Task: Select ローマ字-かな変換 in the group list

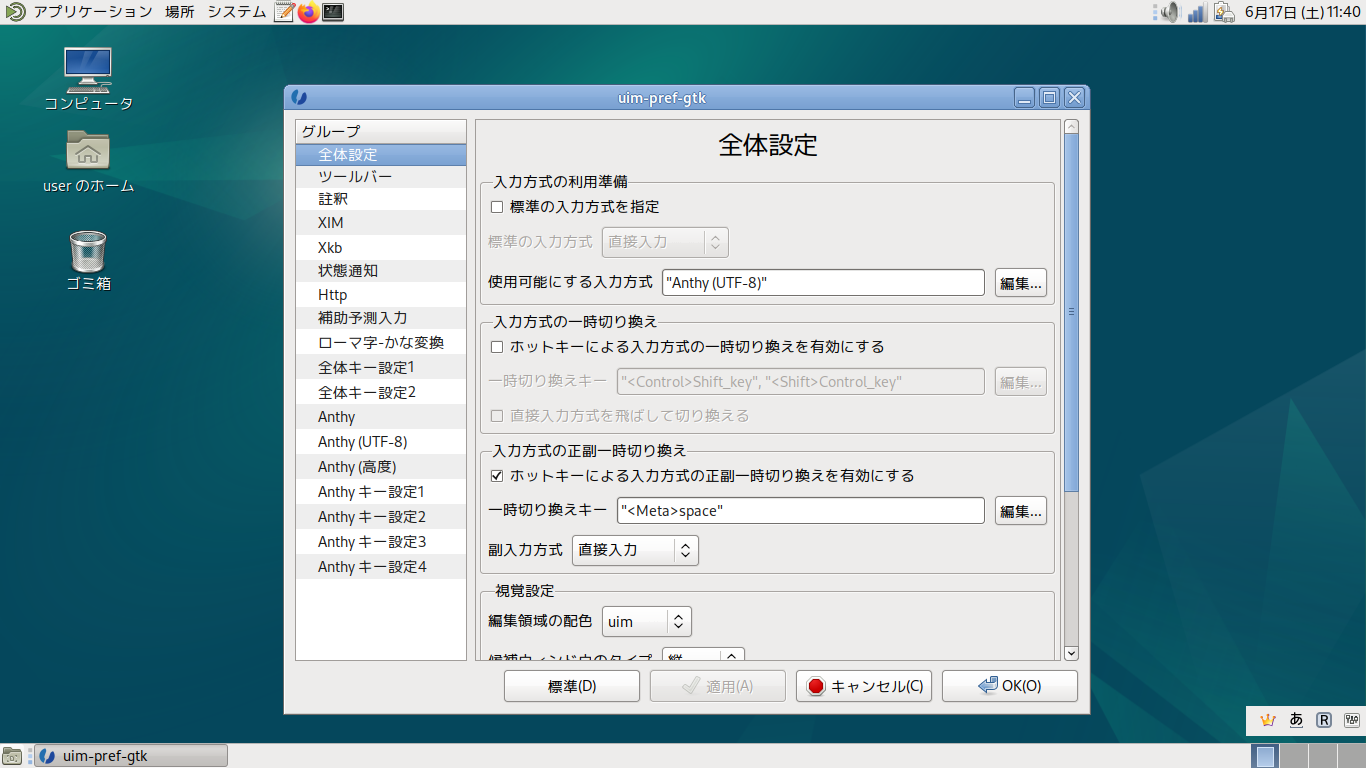Action: click(381, 342)
